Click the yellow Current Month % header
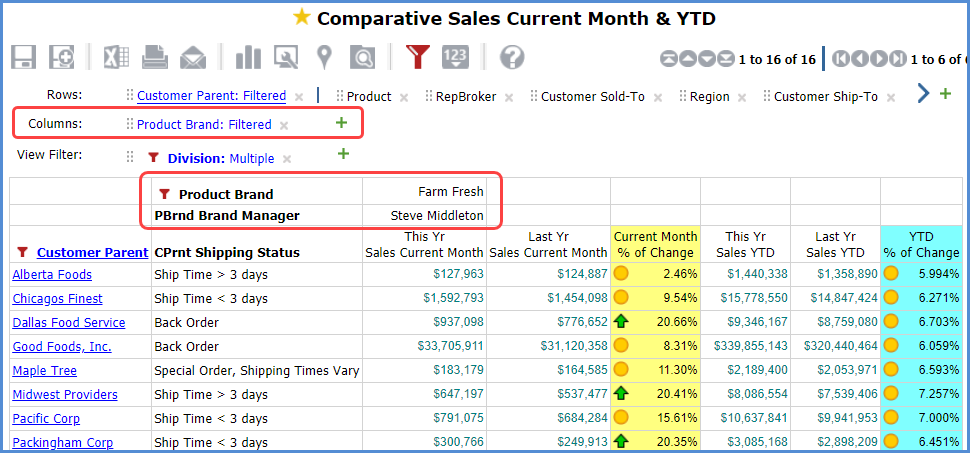This screenshot has width=970, height=453. (x=655, y=244)
